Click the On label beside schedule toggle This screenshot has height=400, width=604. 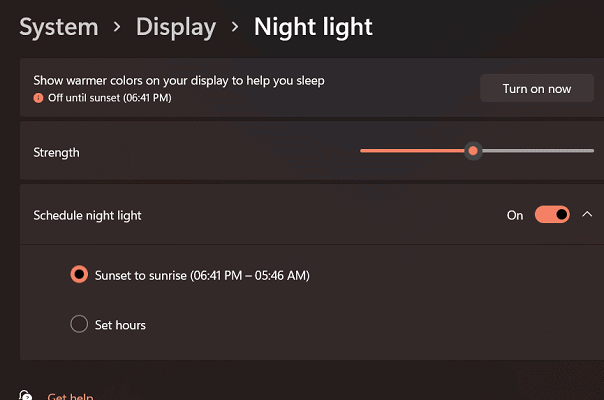515,215
